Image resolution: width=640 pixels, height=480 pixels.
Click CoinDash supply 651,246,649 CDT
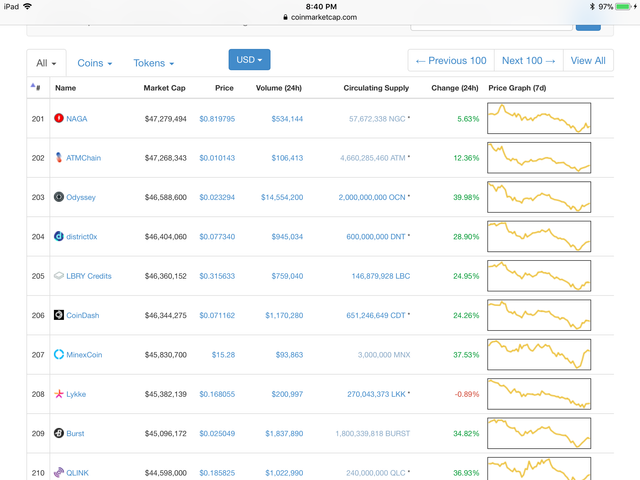pyautogui.click(x=376, y=316)
